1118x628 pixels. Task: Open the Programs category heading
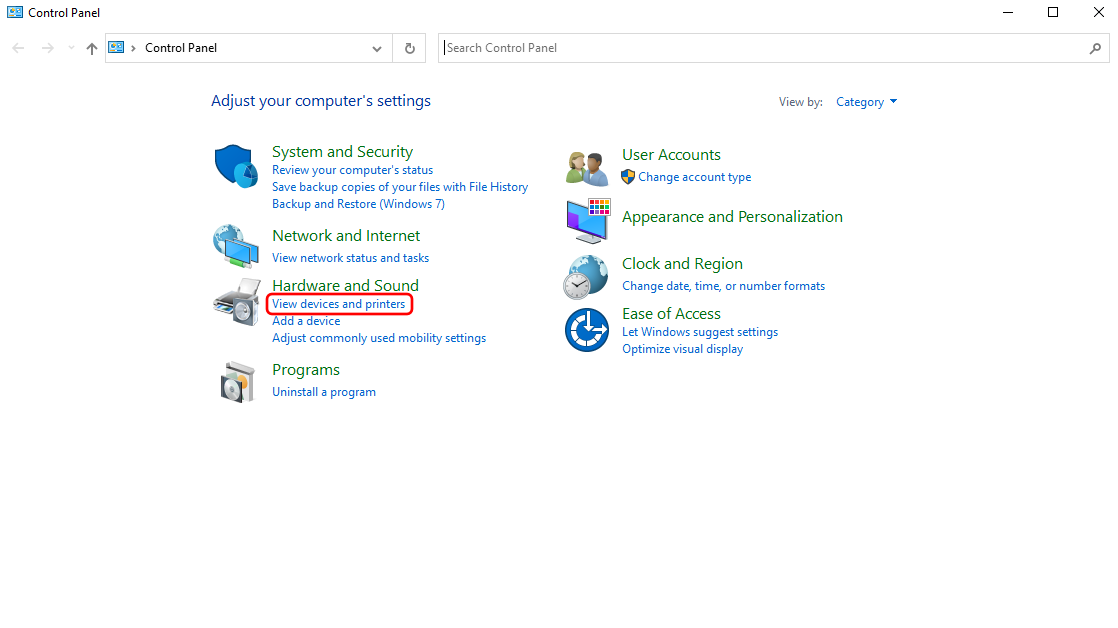306,370
